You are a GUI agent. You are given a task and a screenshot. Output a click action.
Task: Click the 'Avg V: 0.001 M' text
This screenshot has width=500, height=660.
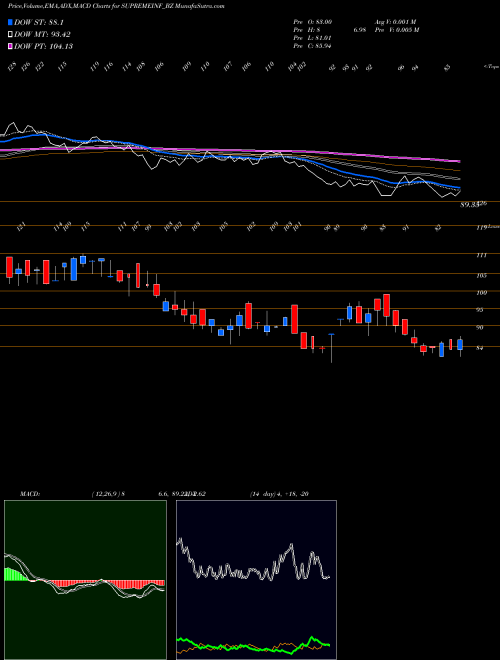[x=395, y=21]
